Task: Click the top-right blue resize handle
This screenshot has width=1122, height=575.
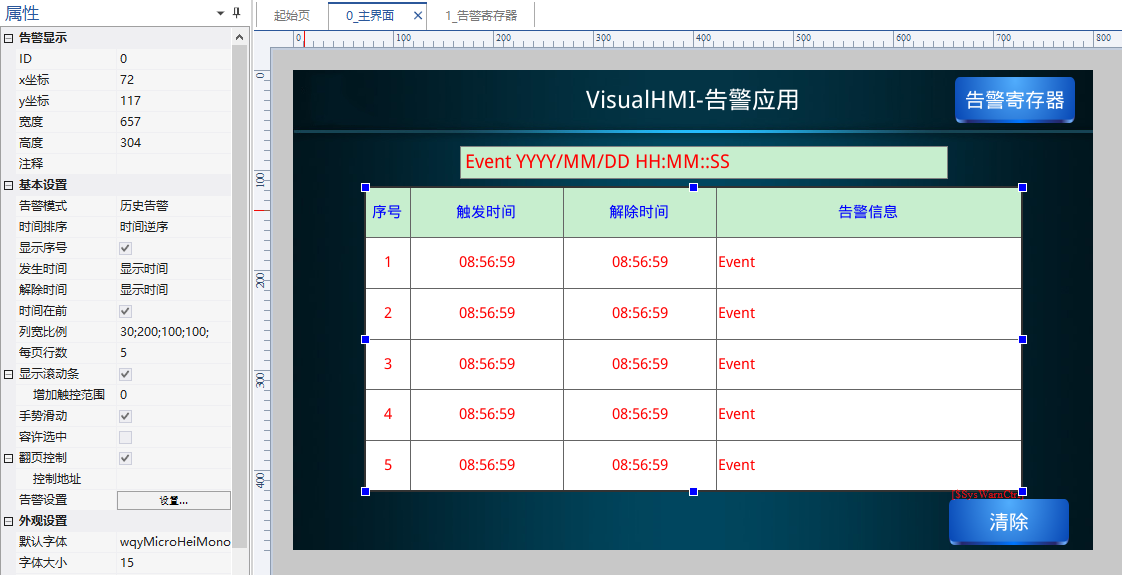Action: pos(1022,187)
